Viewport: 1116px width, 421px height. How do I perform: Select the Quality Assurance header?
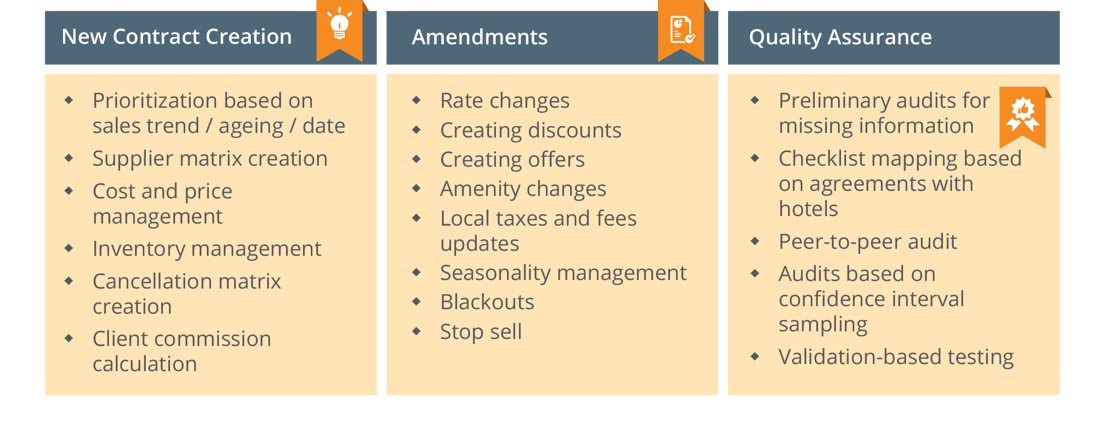pyautogui.click(x=893, y=37)
